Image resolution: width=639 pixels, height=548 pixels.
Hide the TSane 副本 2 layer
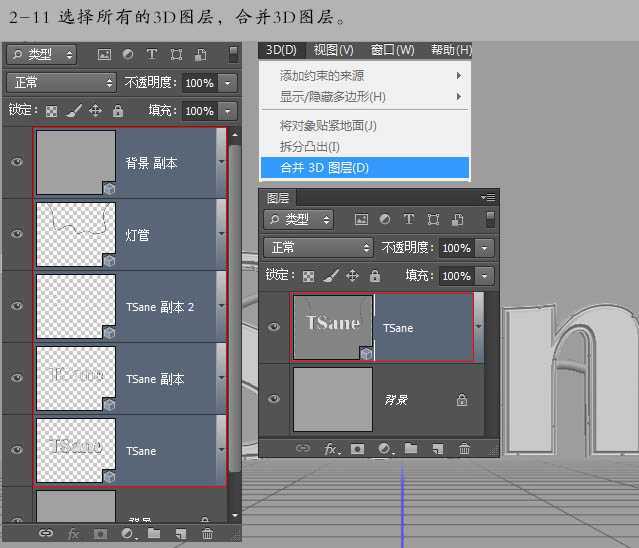click(x=17, y=306)
